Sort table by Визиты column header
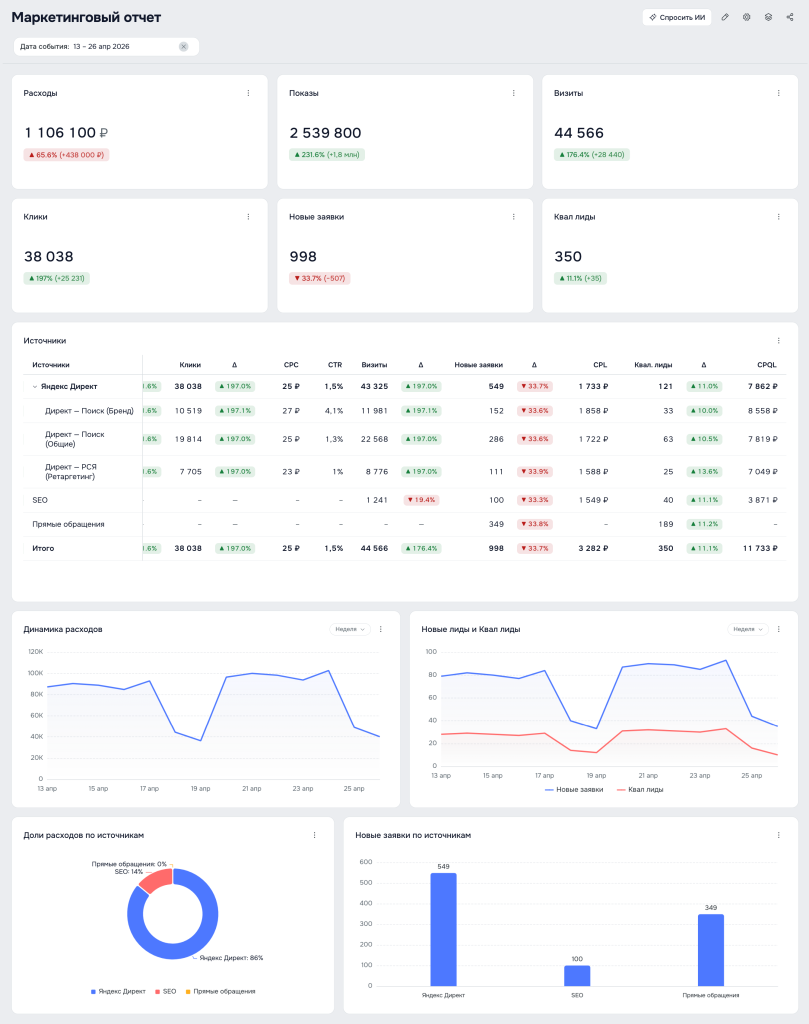 (x=374, y=365)
